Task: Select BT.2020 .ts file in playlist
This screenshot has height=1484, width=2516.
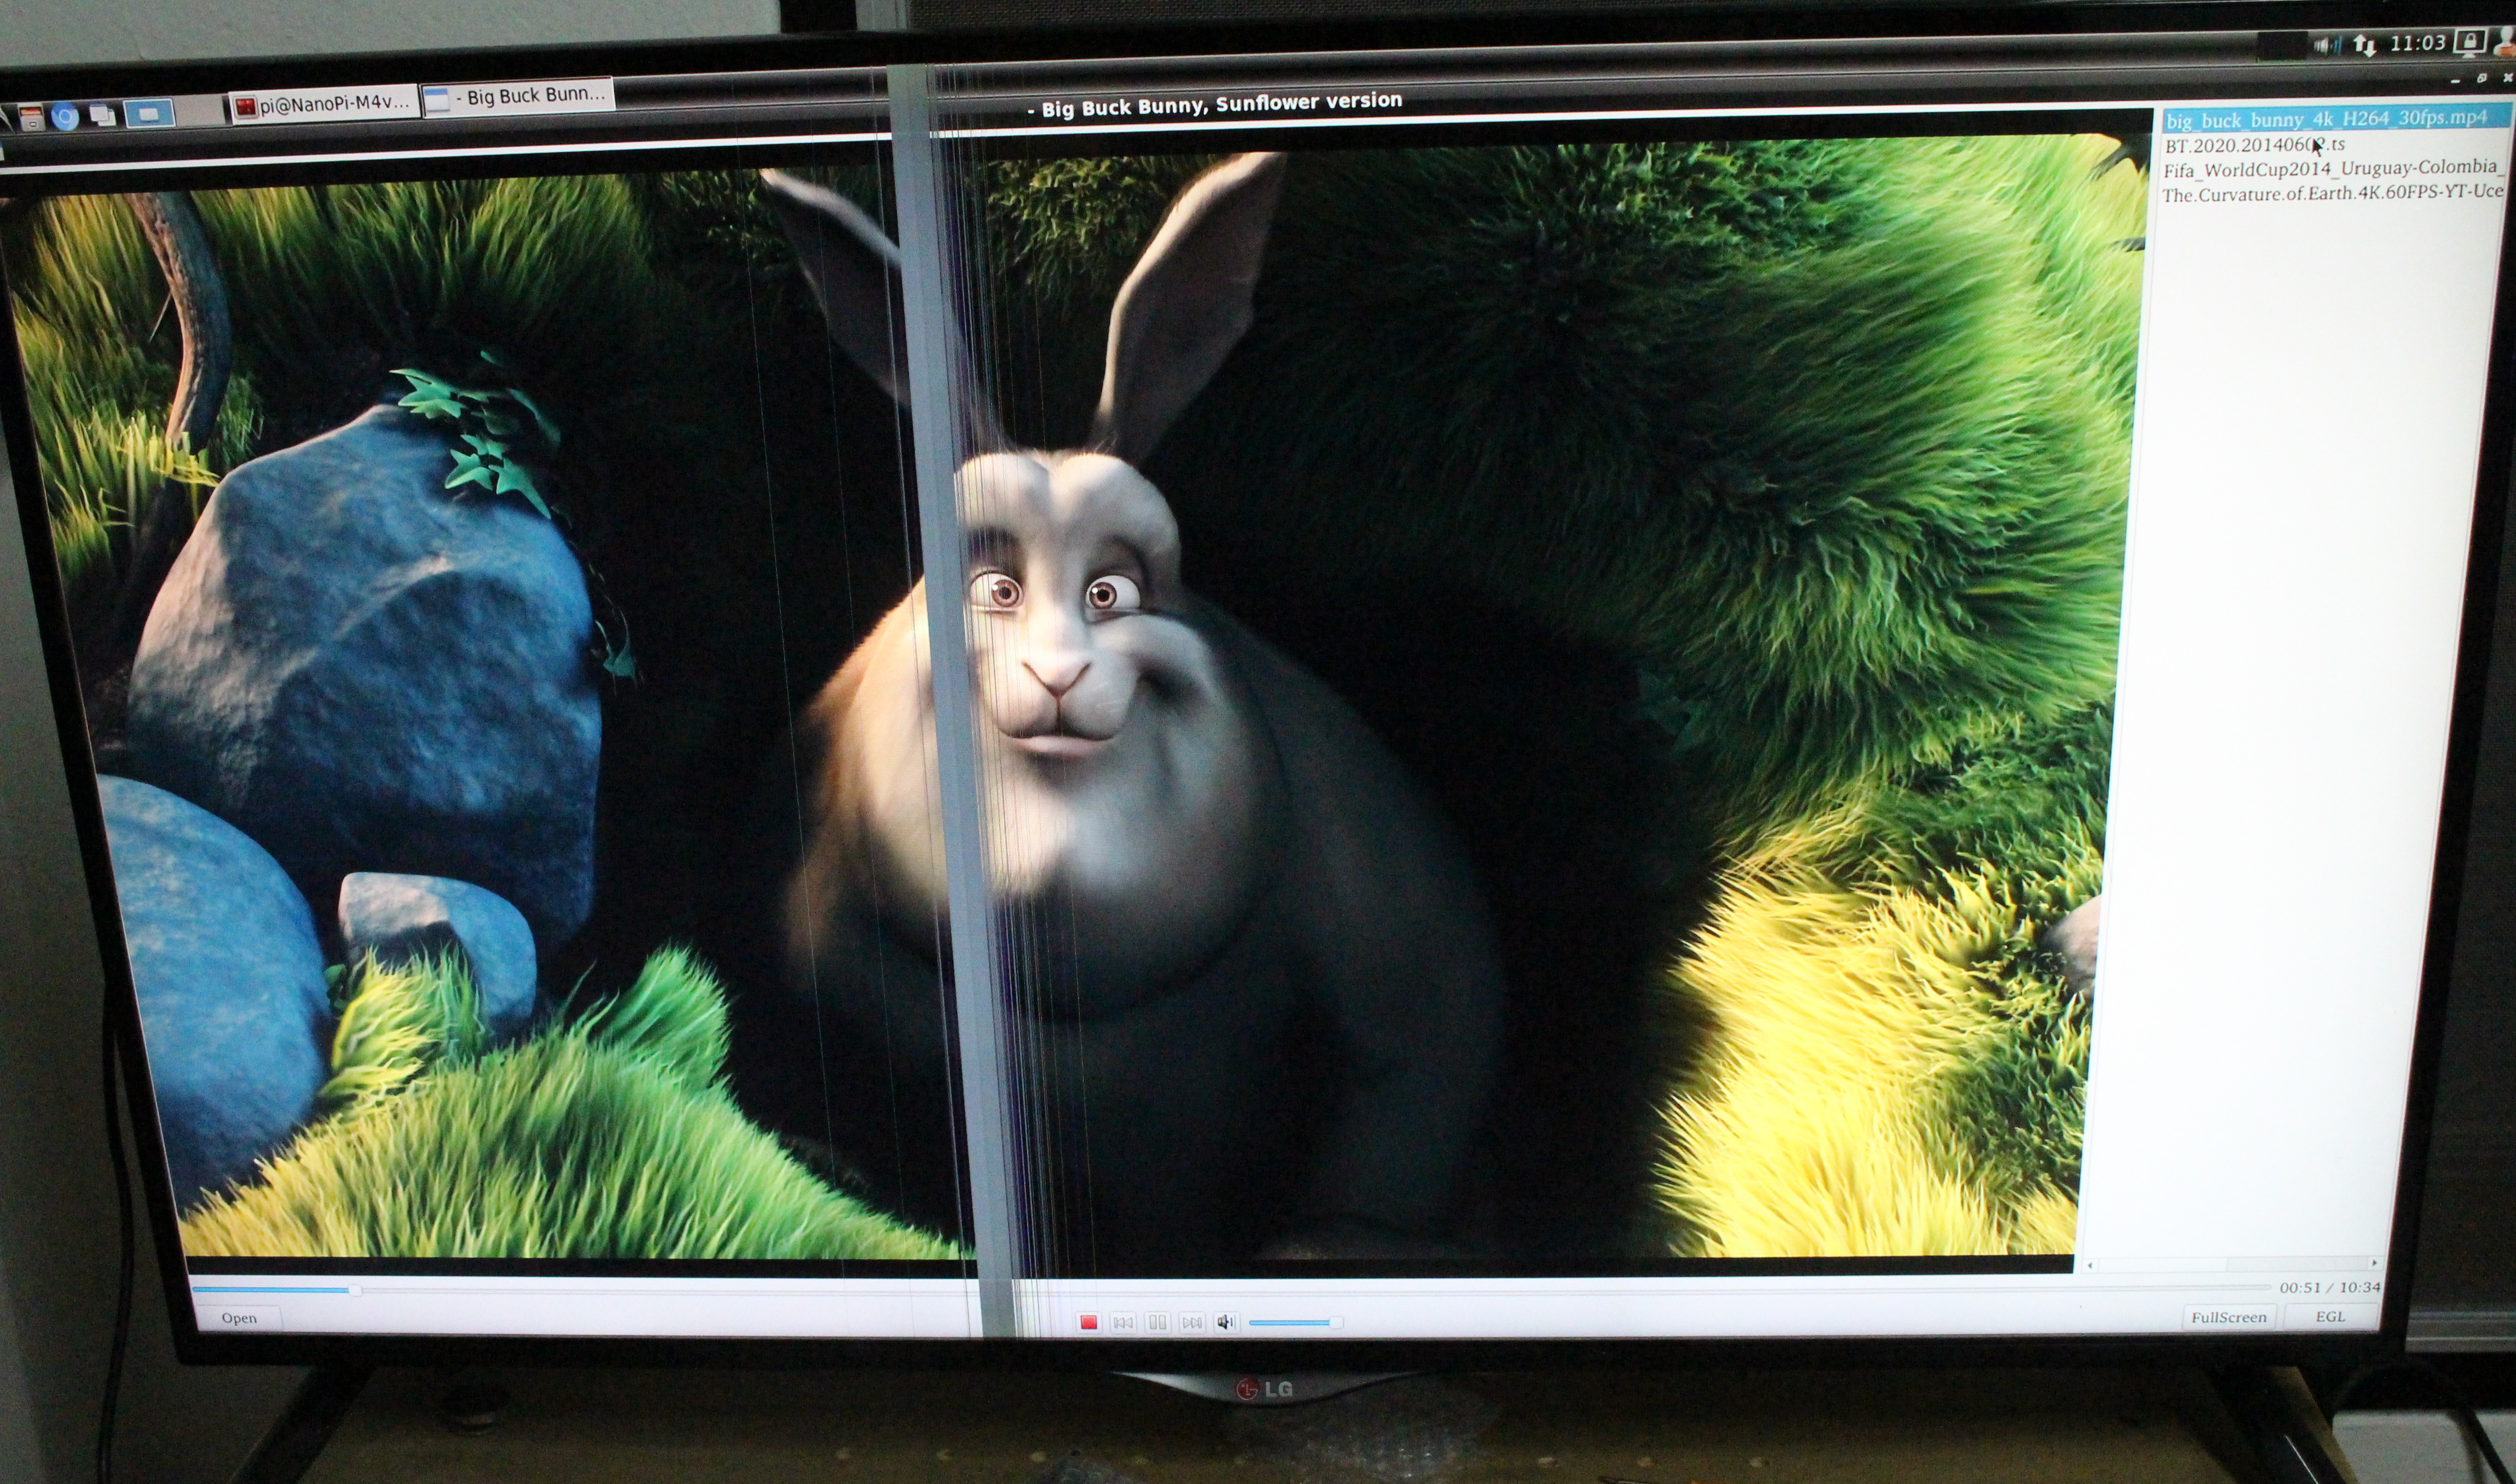Action: 2254,145
